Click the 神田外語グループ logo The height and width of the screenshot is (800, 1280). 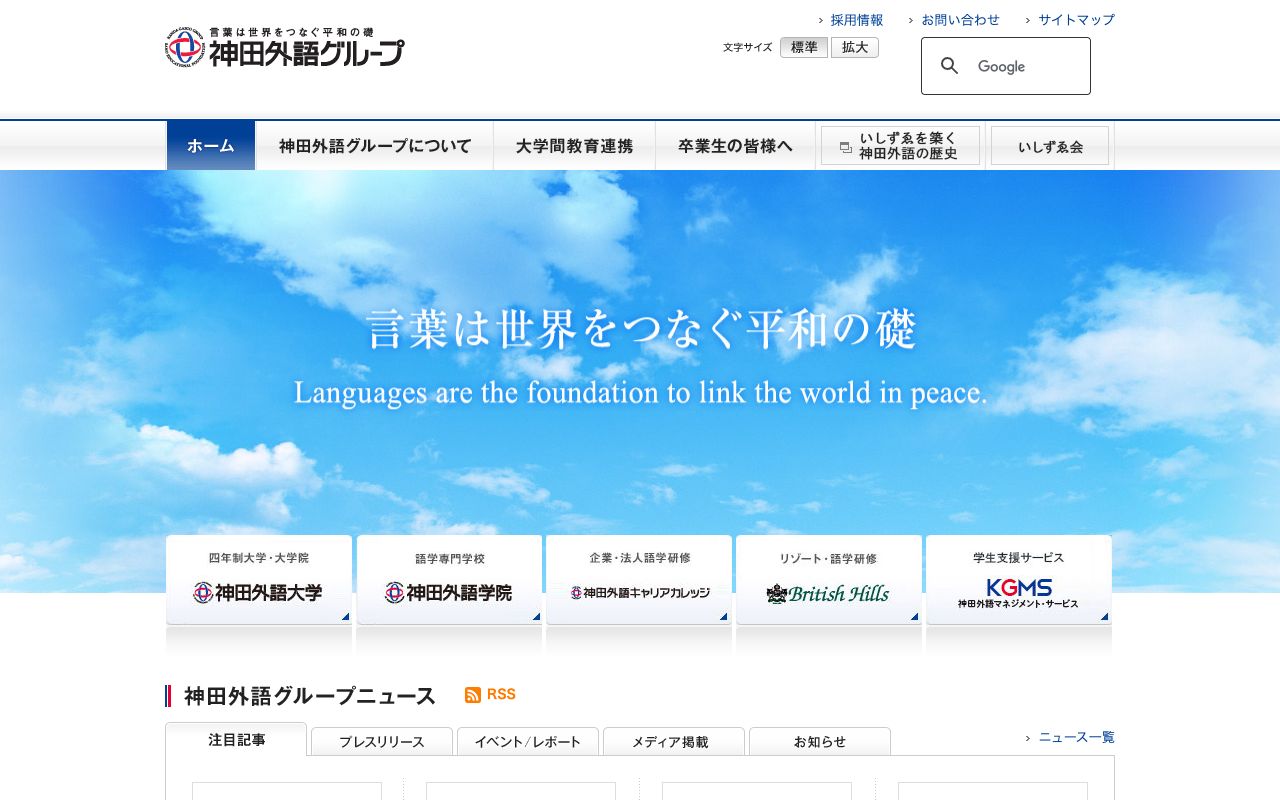tap(285, 47)
